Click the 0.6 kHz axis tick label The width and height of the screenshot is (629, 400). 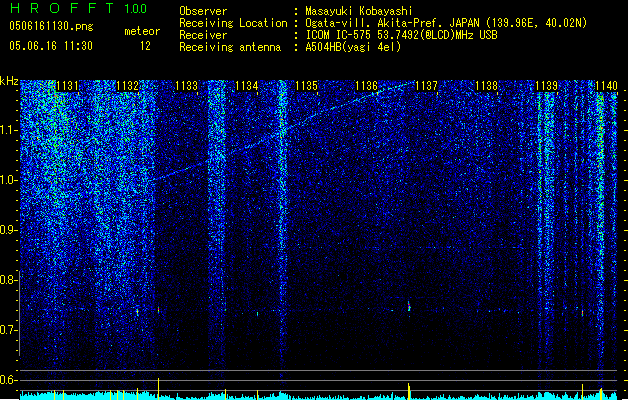tap(8, 380)
